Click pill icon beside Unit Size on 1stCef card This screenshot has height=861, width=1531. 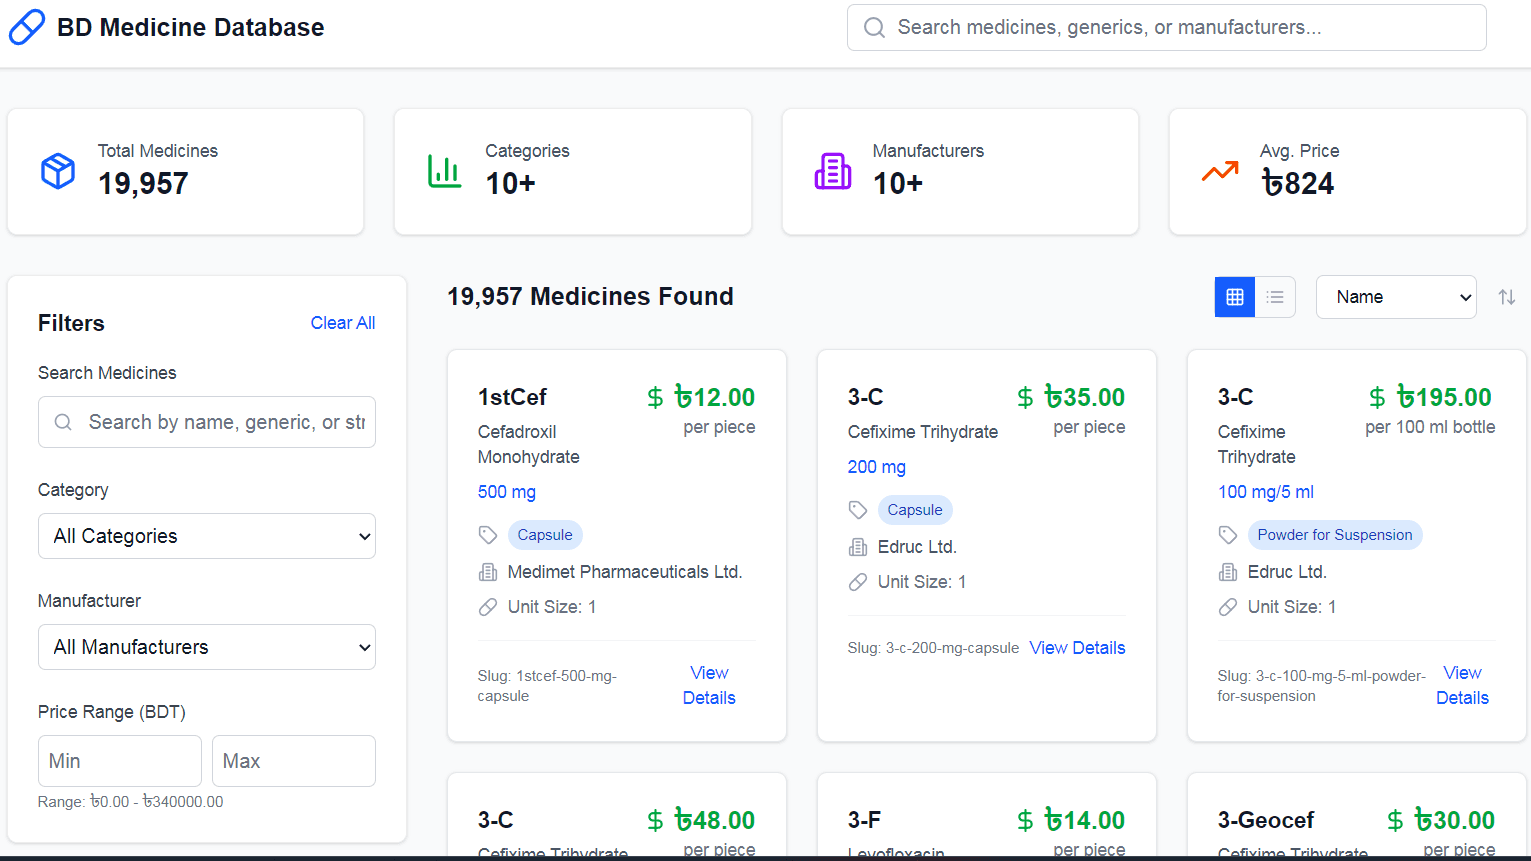click(x=488, y=607)
